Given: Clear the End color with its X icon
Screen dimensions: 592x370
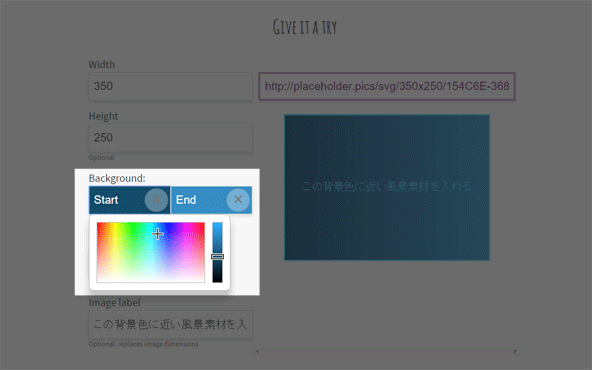Looking at the screenshot, I should tap(238, 200).
